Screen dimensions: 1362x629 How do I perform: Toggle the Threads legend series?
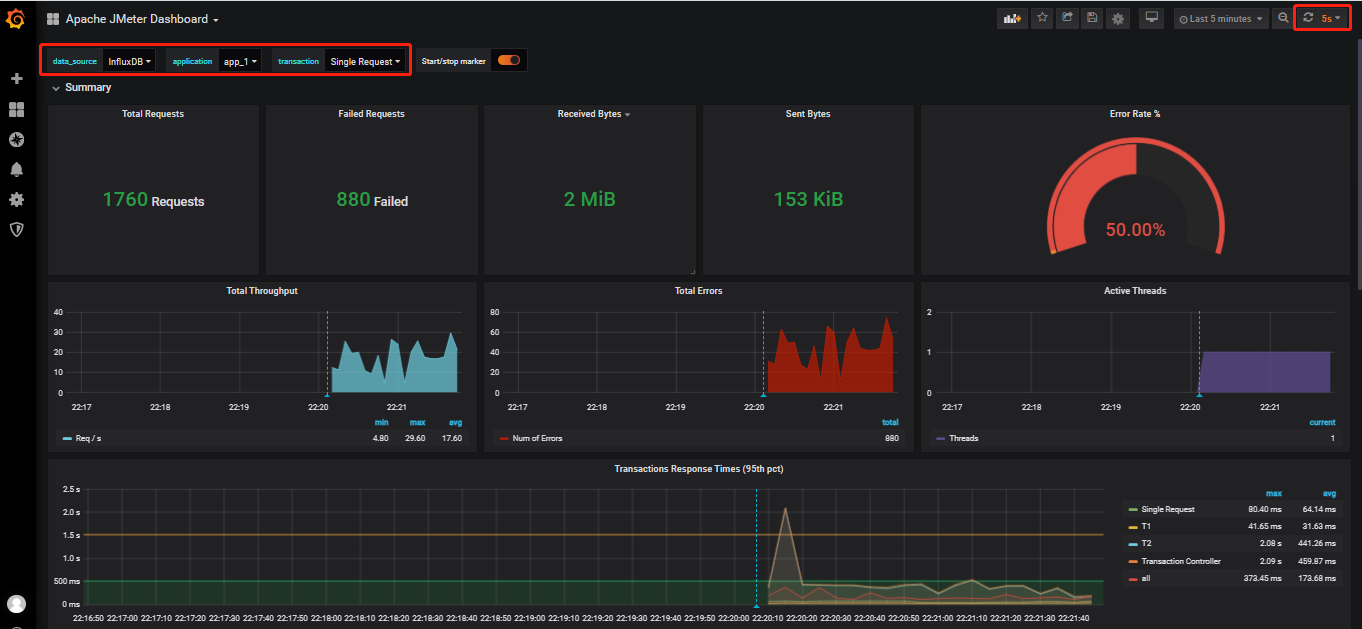click(963, 438)
